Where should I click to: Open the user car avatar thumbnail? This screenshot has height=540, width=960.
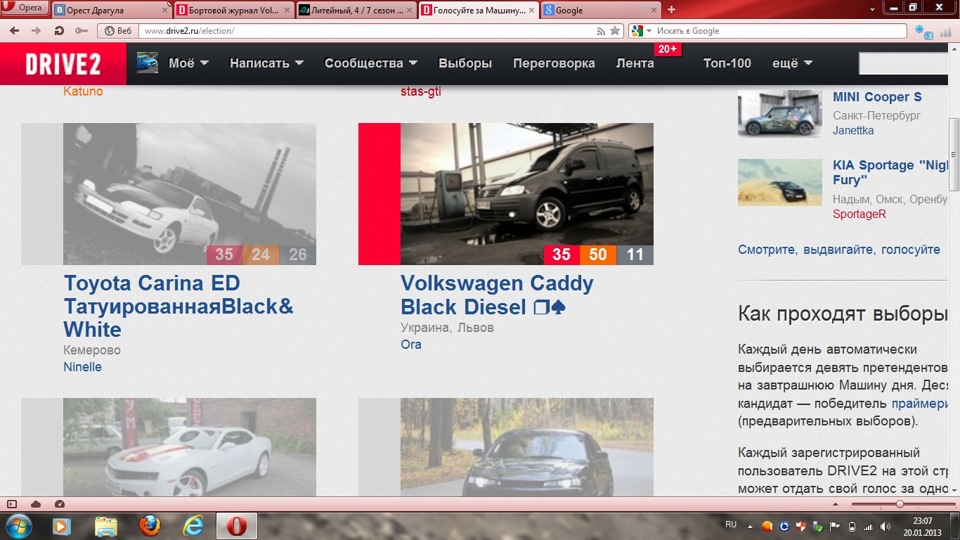[x=147, y=62]
